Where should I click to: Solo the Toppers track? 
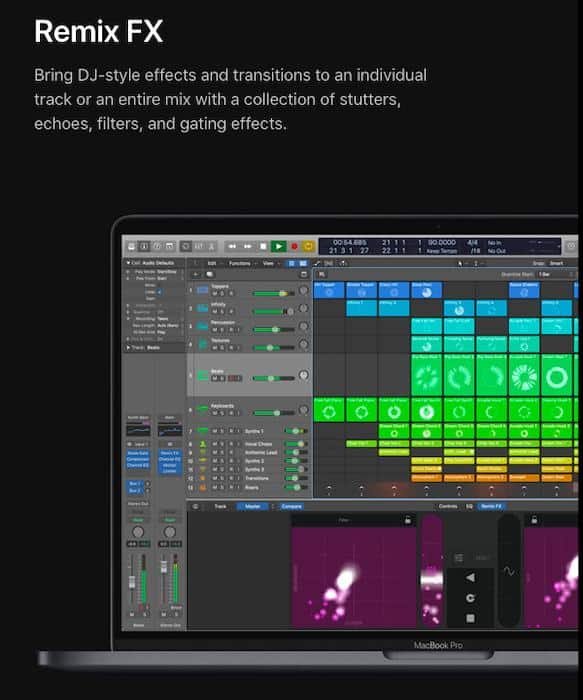(222, 294)
